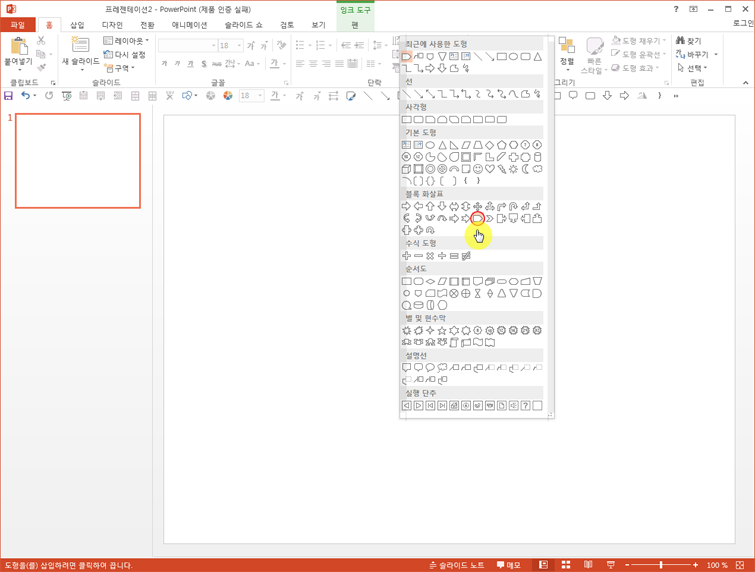Screen dimensions: 755x572
Task: Choose the Heart shape in Basic Shapes
Action: [x=489, y=169]
